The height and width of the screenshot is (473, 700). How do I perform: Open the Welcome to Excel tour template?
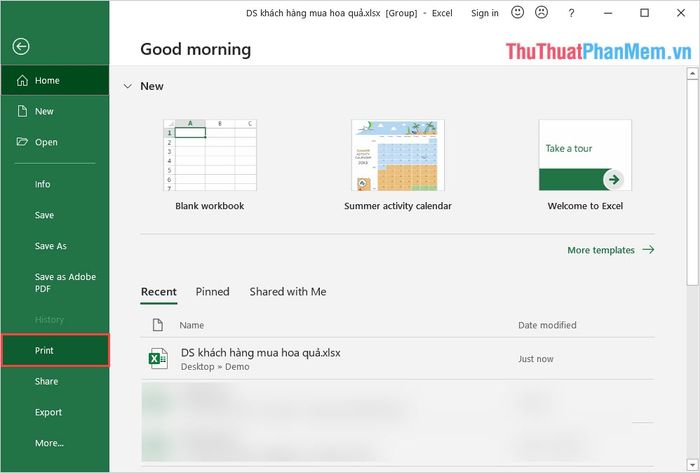point(585,155)
